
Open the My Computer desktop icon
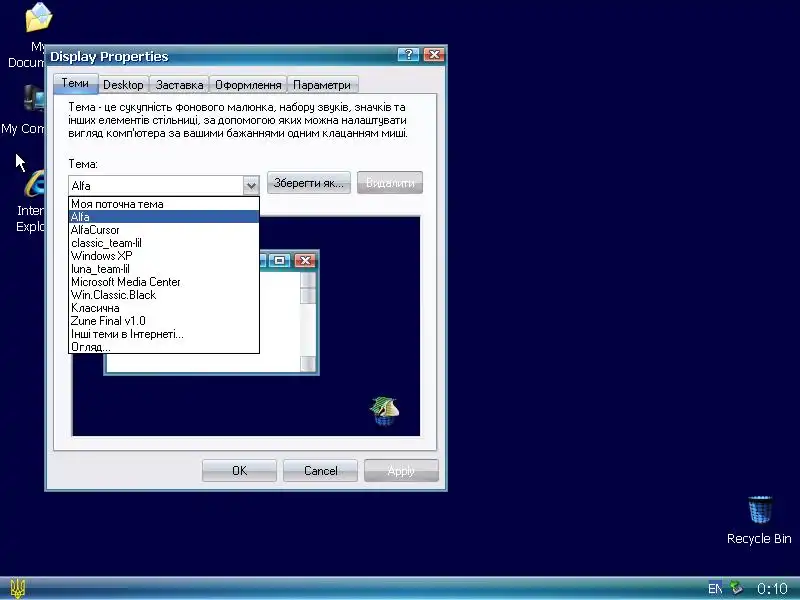pos(33,99)
